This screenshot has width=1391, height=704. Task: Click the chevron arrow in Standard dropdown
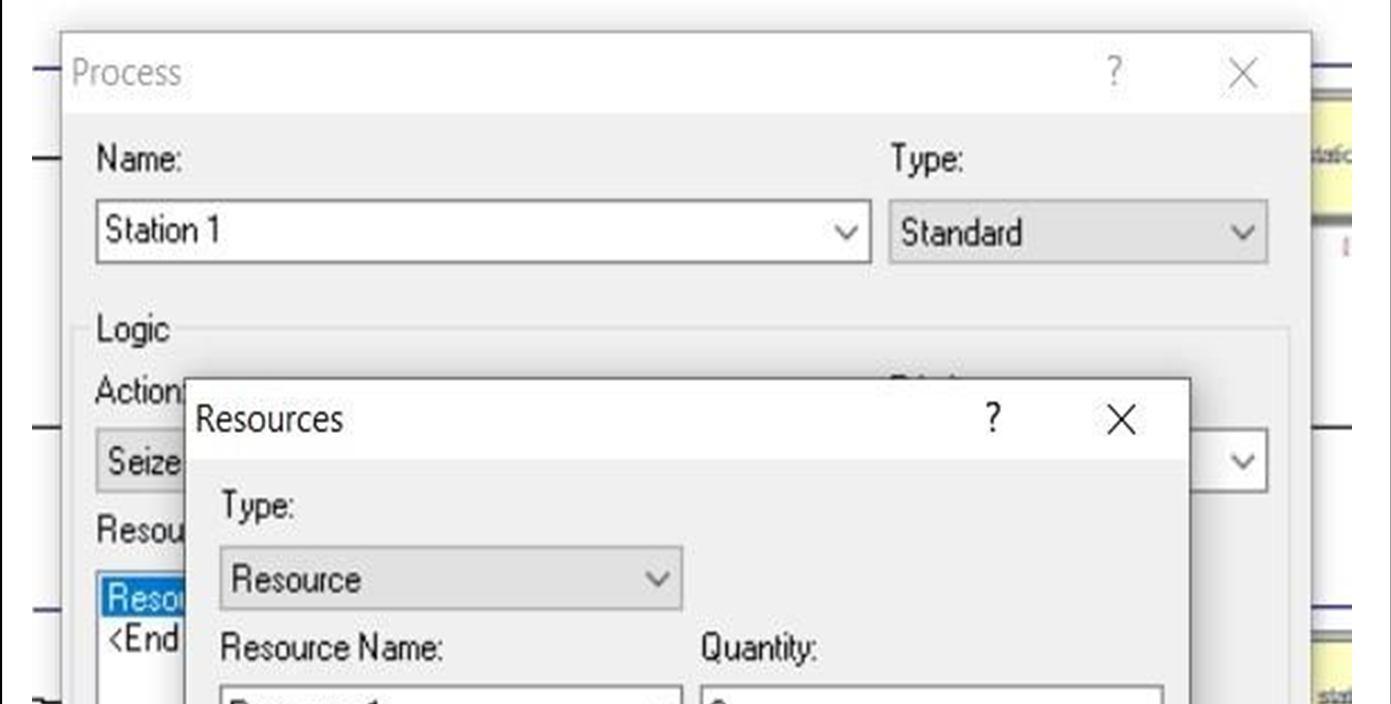1243,233
